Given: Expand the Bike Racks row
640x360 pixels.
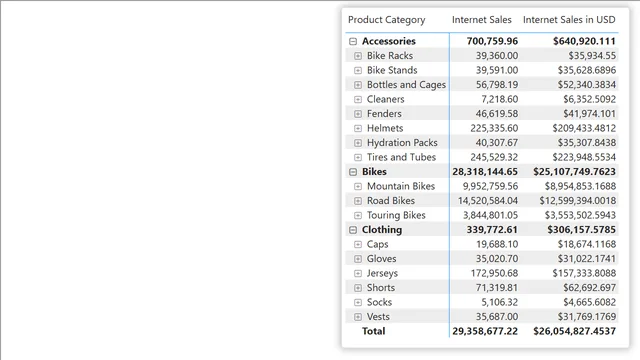Looking at the screenshot, I should click(358, 56).
